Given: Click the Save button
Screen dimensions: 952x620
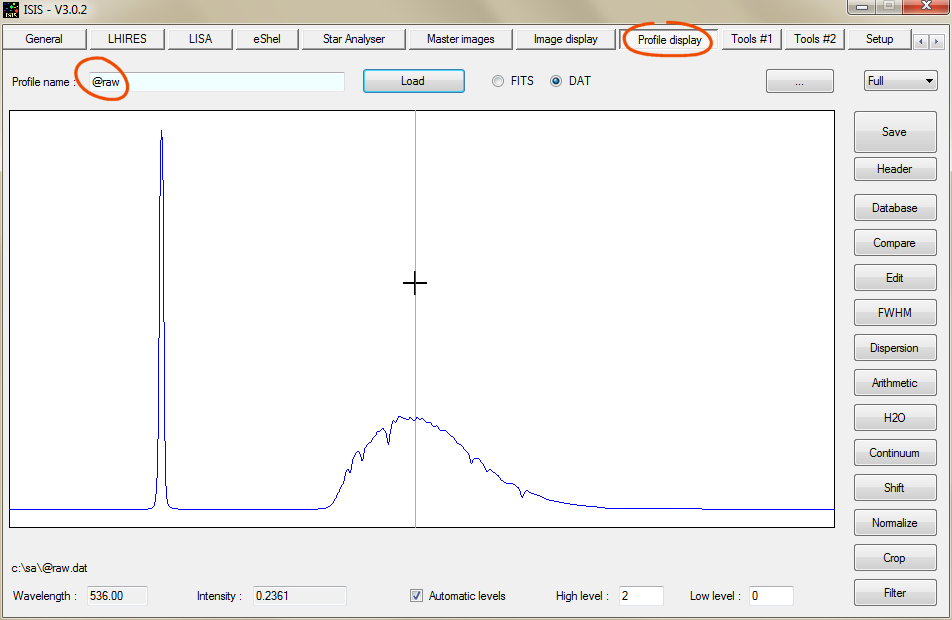Looking at the screenshot, I should (894, 132).
